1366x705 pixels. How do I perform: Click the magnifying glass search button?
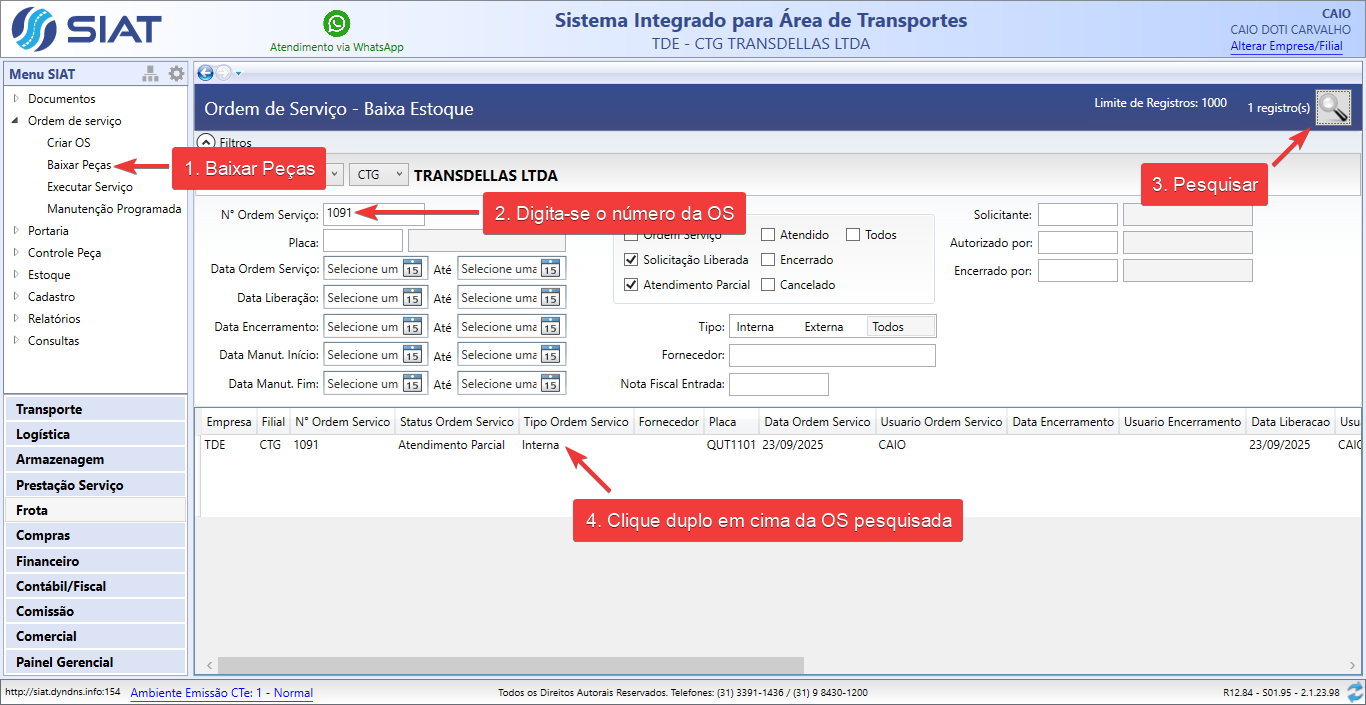point(1333,107)
